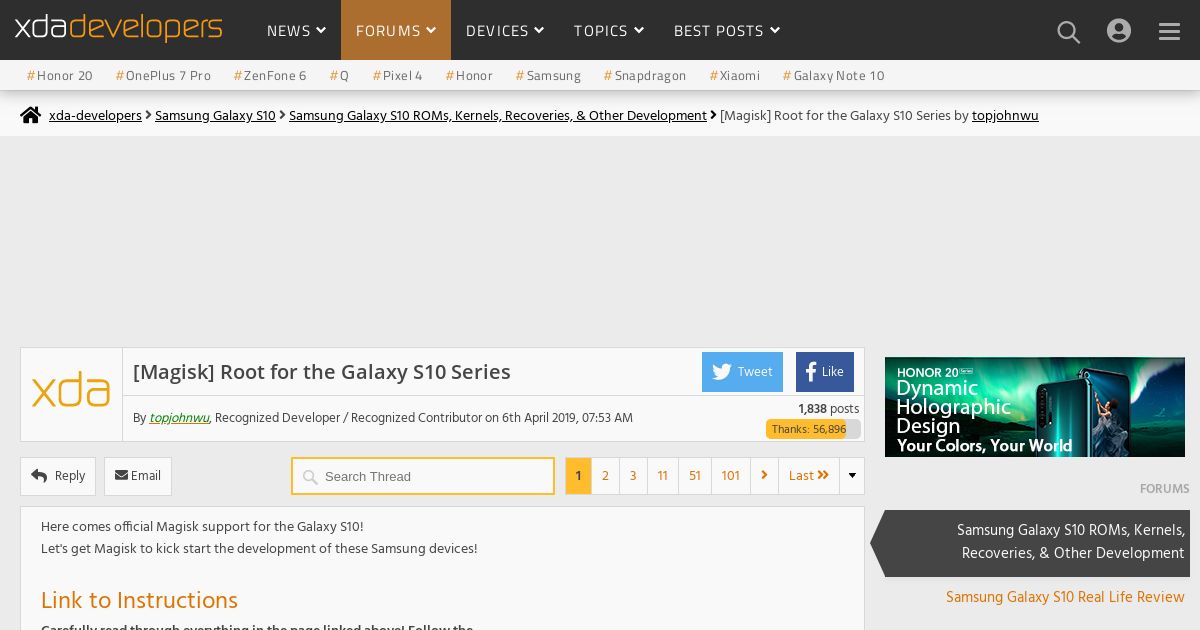The width and height of the screenshot is (1200, 630).
Task: Go to page 2 of thread
Action: point(605,476)
